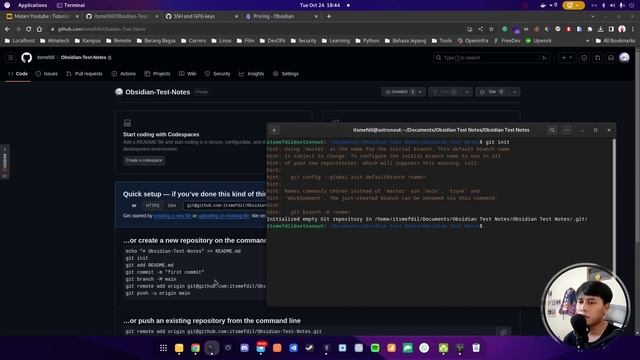
Task: Open Kampus bookmarks folder
Action: pyautogui.click(x=87, y=41)
